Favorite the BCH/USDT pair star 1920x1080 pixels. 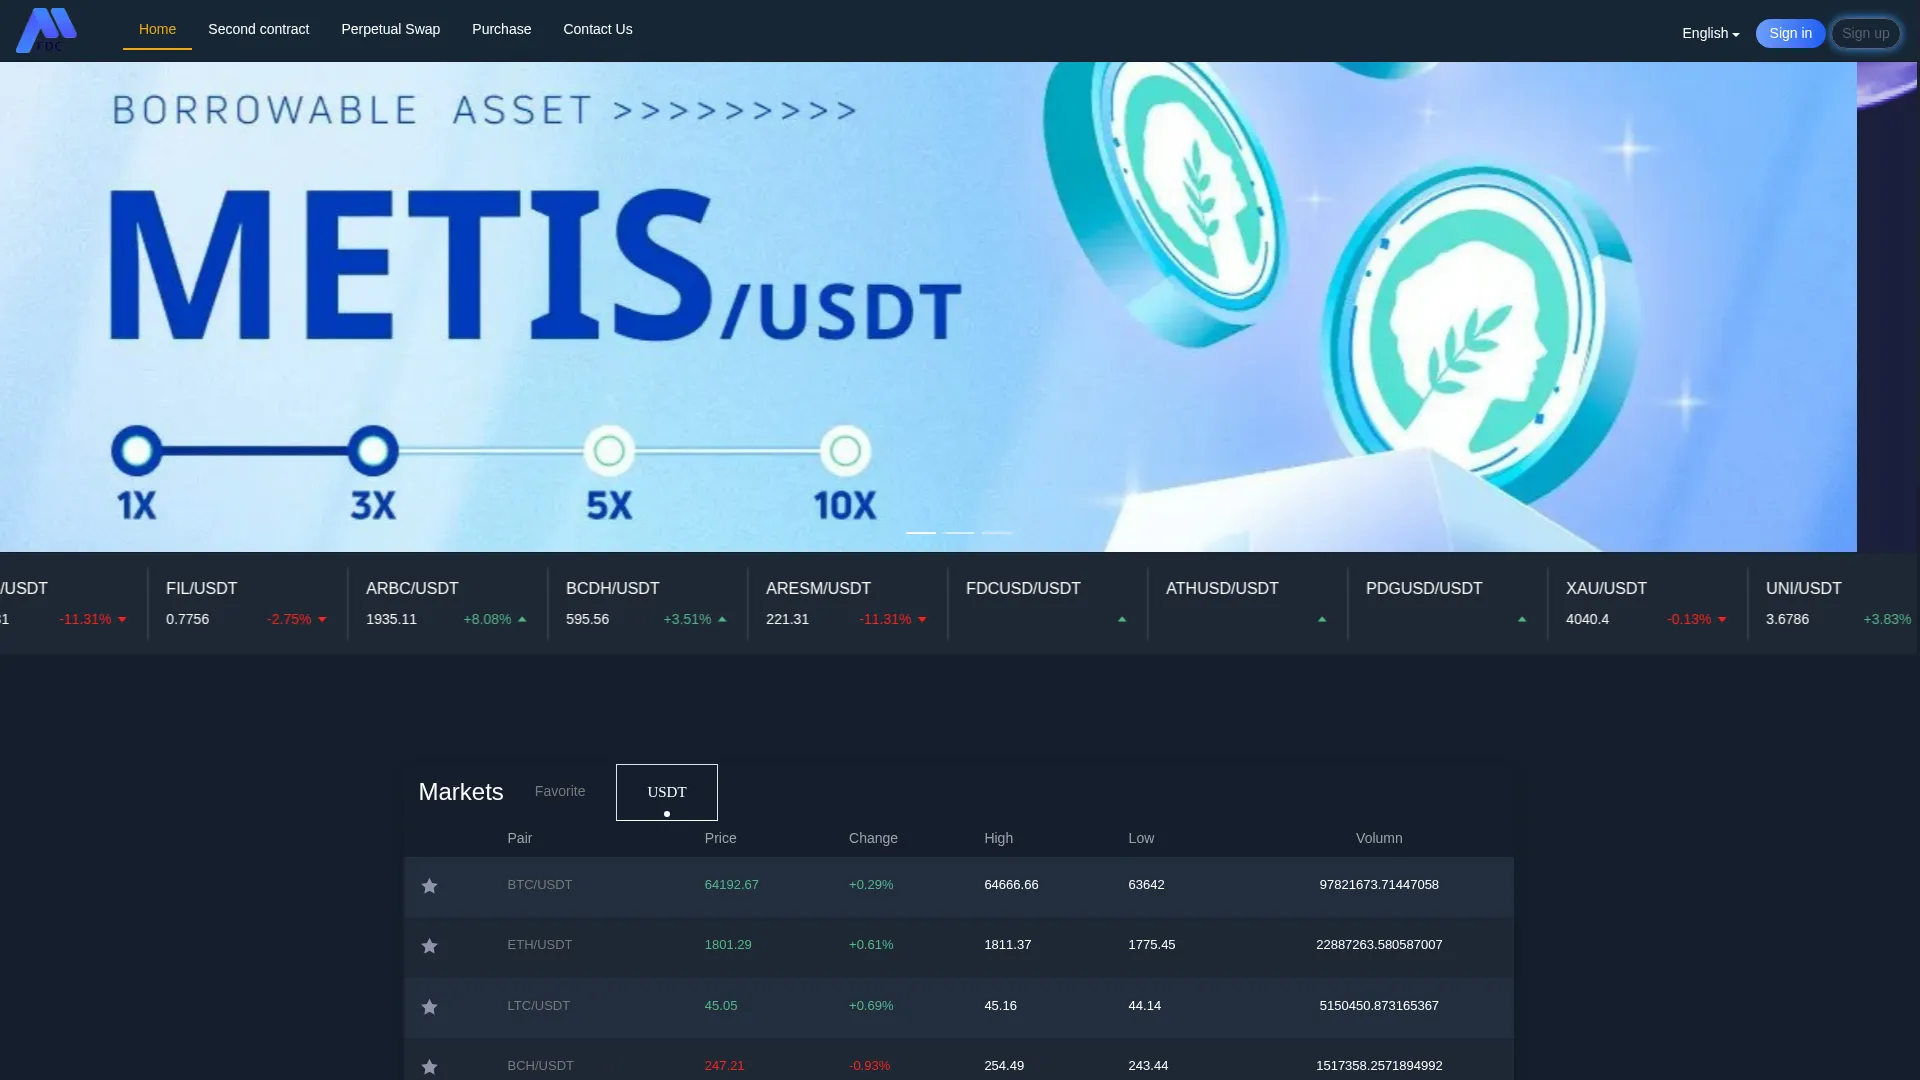tap(429, 1067)
